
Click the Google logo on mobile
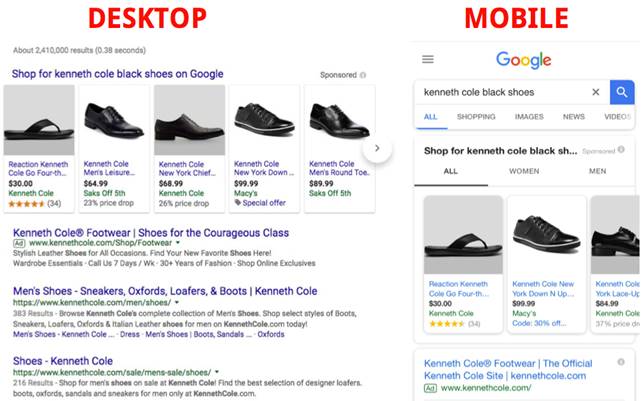pos(523,60)
